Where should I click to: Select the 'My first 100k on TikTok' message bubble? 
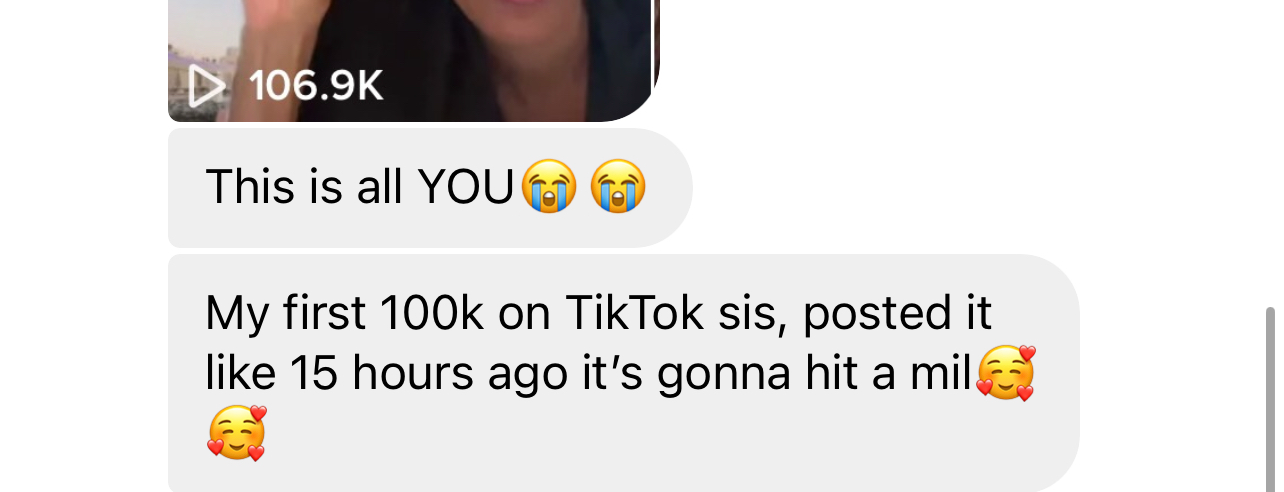tap(624, 374)
